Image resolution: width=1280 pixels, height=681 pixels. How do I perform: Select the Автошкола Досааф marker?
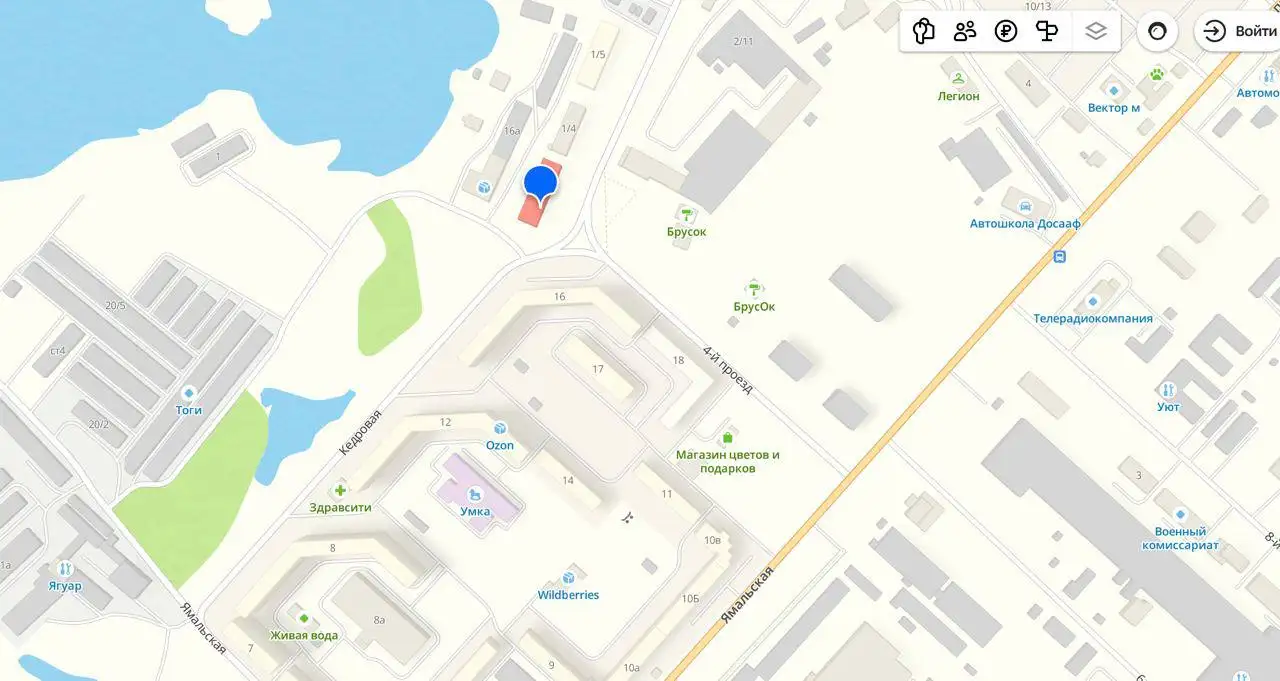1025,206
